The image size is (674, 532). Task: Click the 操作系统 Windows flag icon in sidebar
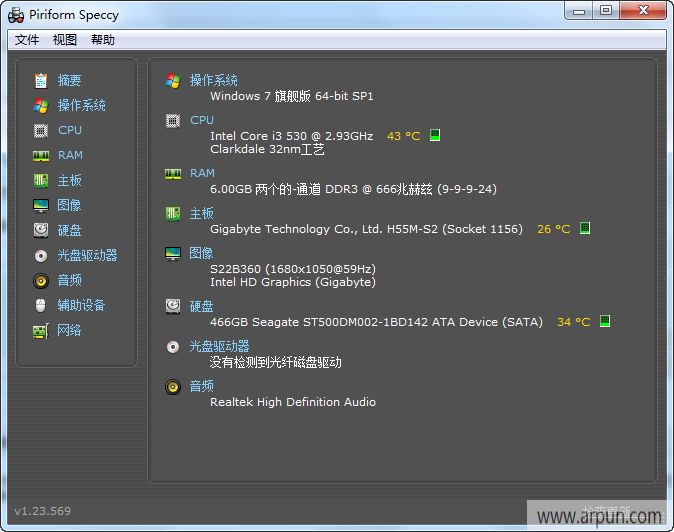click(41, 105)
